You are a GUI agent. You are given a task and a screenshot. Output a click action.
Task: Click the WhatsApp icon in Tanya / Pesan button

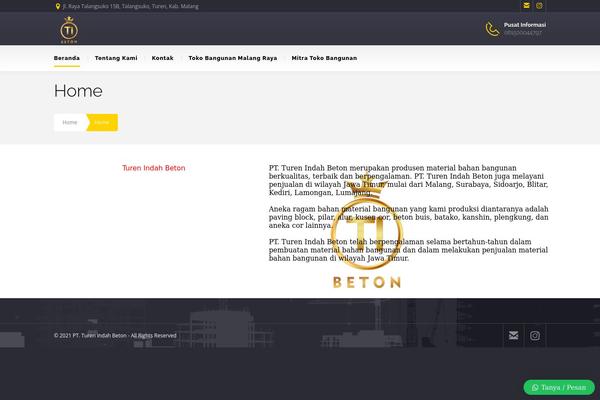coord(535,387)
